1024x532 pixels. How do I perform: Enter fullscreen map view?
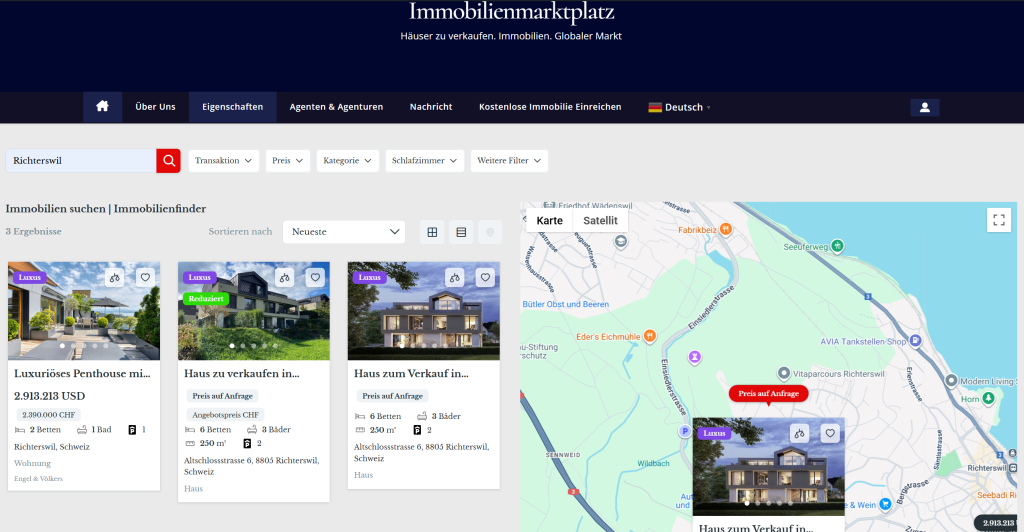pos(998,220)
